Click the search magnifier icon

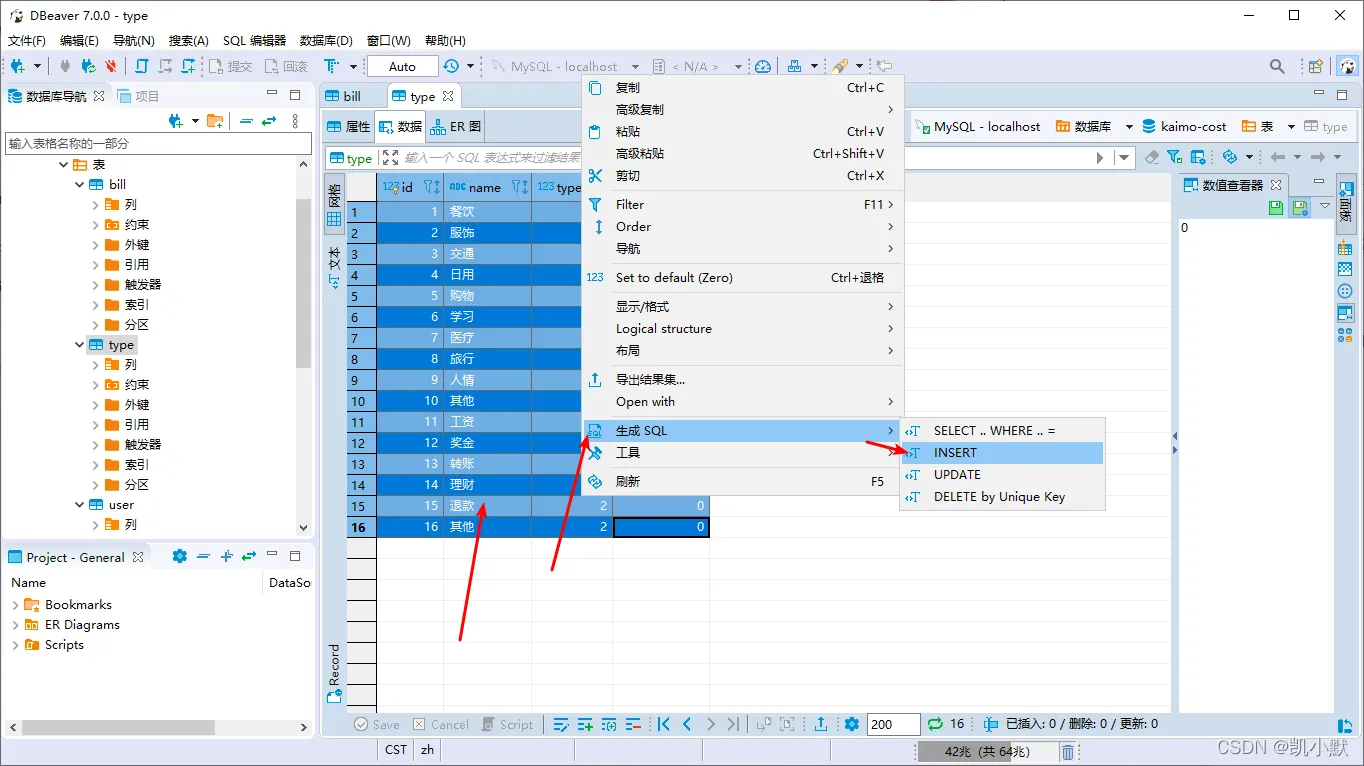click(x=1277, y=66)
